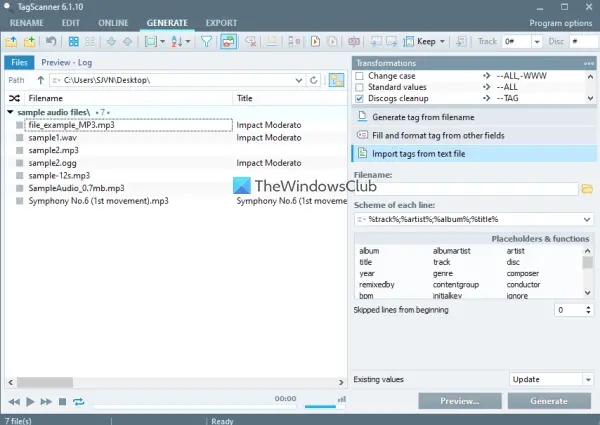
Task: Open the Track number format dropdown
Action: point(537,41)
